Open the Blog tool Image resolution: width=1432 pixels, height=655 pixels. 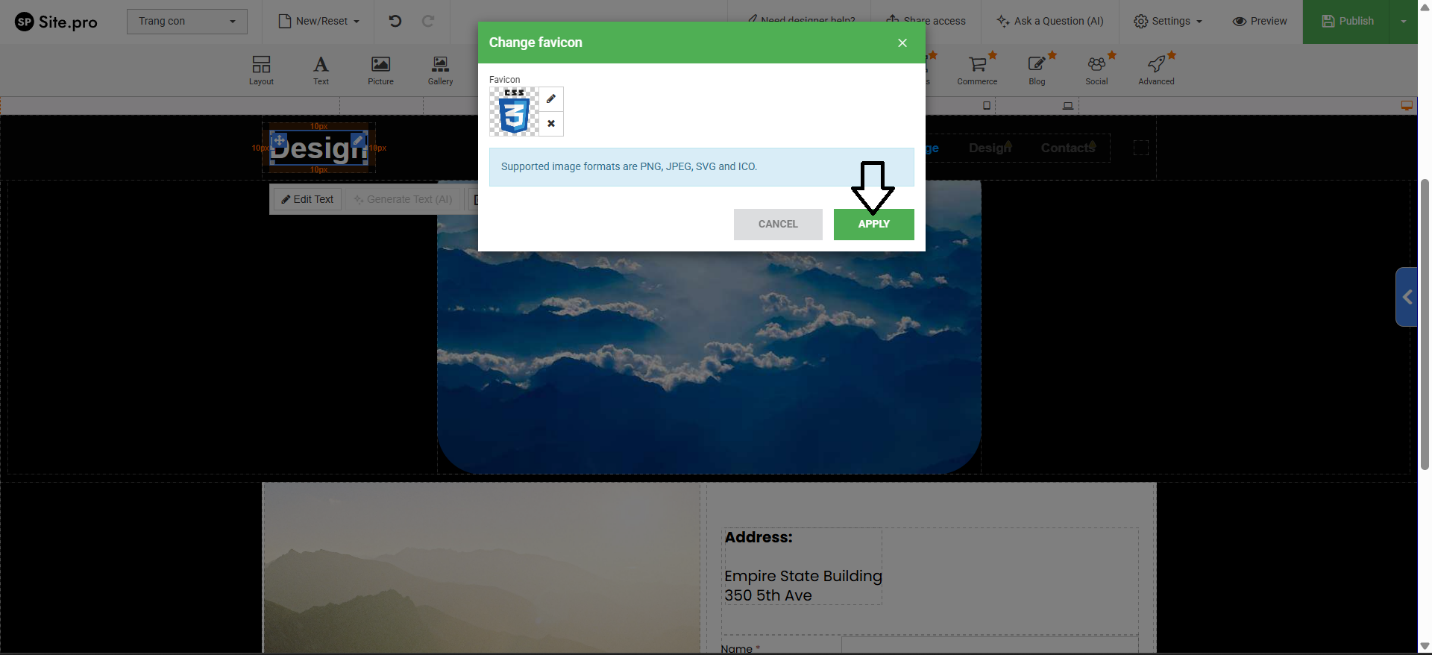[x=1037, y=70]
